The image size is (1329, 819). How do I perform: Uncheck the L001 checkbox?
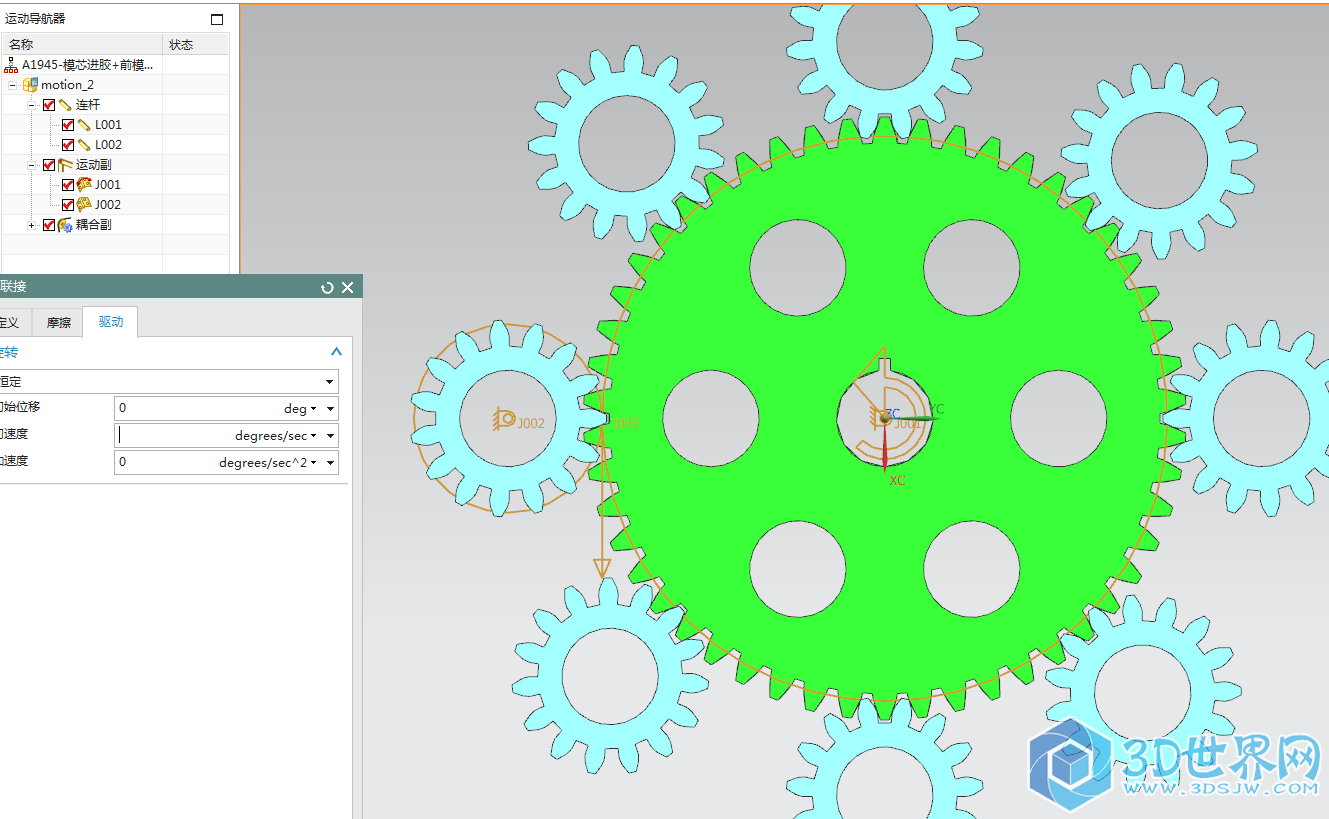coord(68,125)
